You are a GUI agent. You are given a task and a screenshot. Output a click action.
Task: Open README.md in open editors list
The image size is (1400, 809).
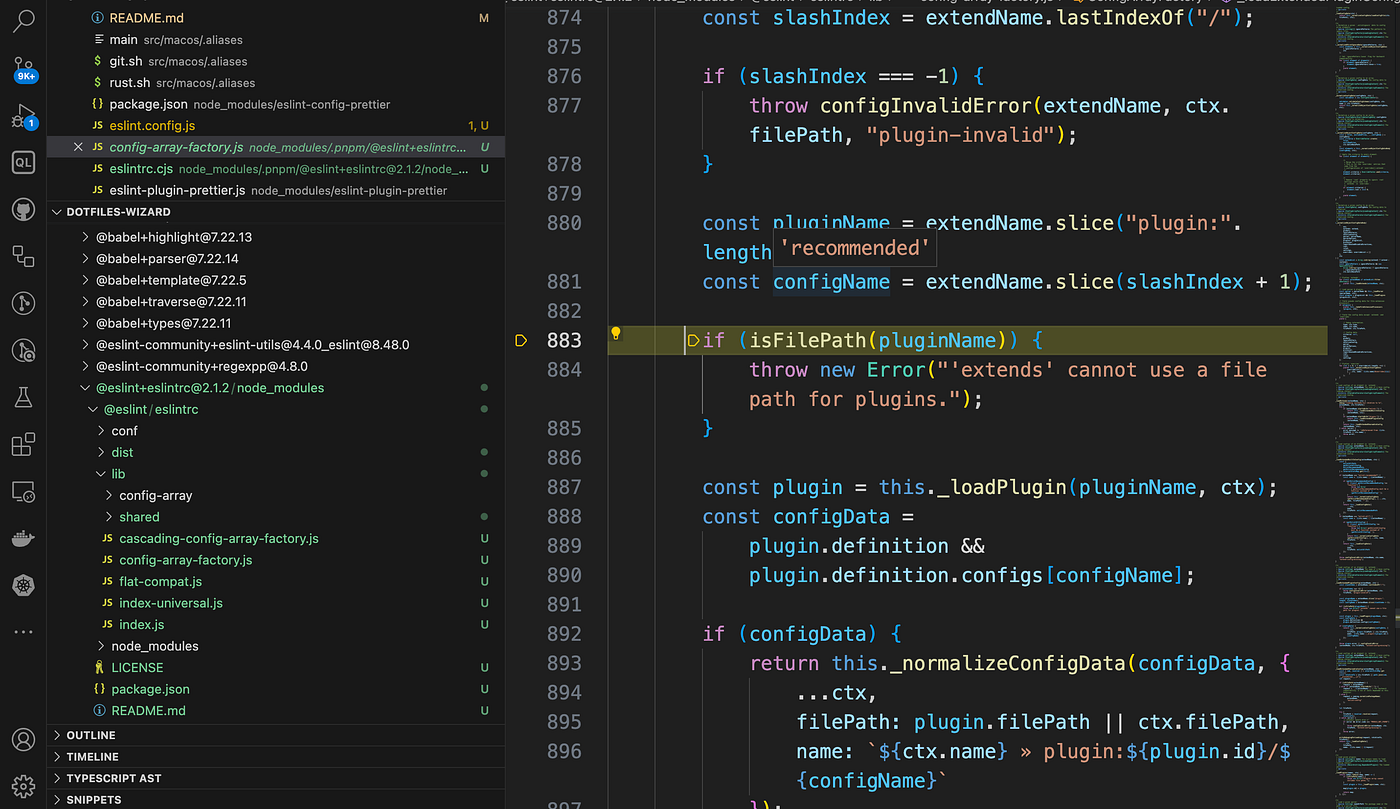[147, 18]
